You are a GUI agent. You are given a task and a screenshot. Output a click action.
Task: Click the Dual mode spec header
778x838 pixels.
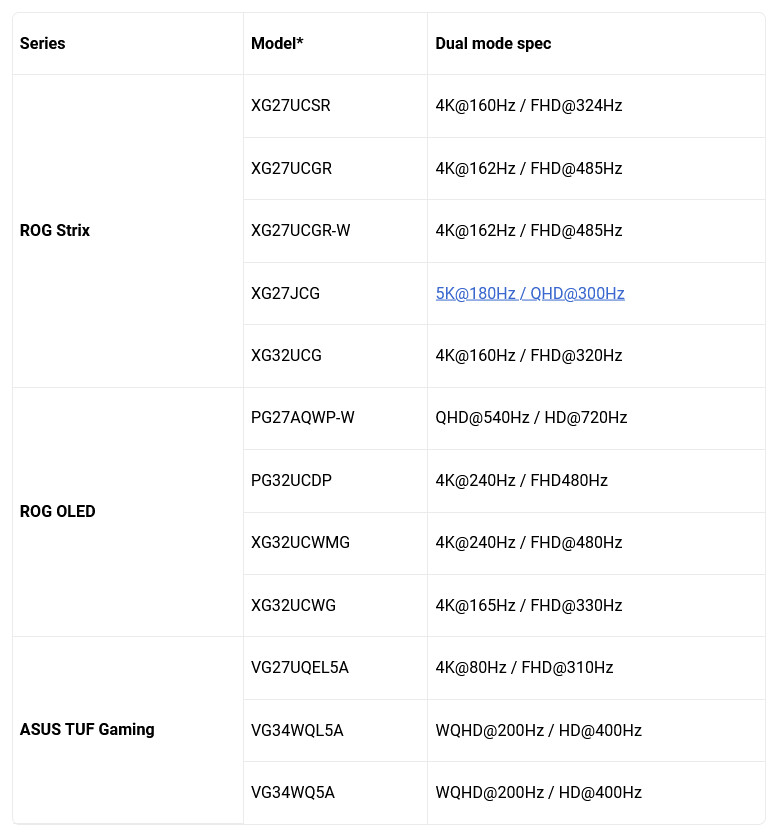click(493, 44)
